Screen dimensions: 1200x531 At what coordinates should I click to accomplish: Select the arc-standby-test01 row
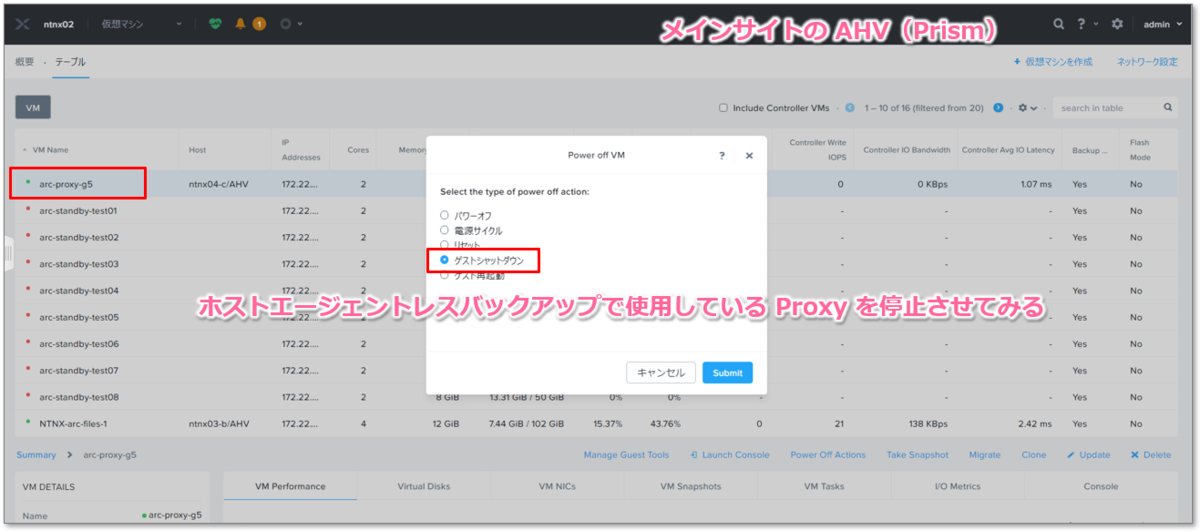[597, 211]
